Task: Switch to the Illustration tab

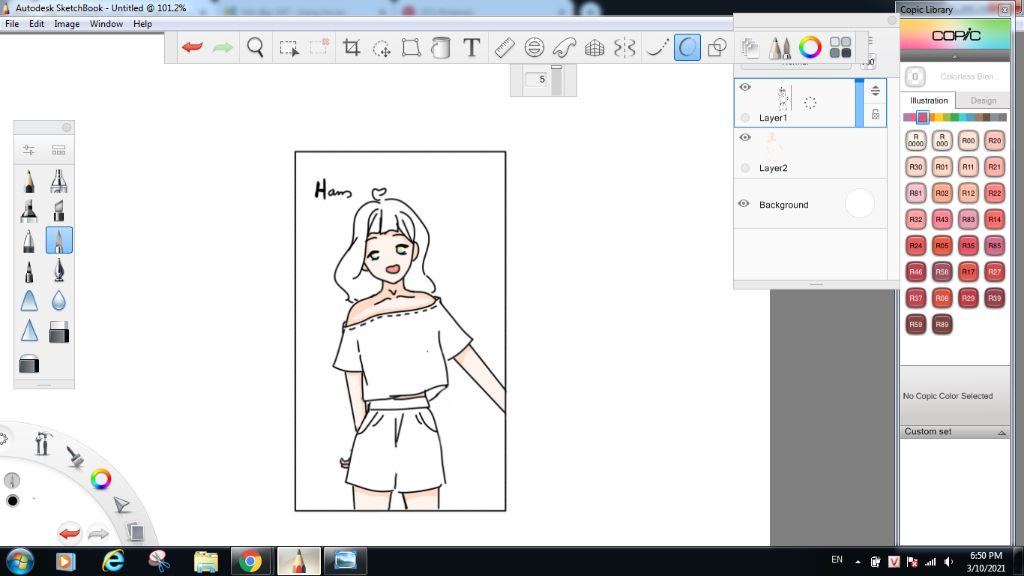Action: pos(929,101)
